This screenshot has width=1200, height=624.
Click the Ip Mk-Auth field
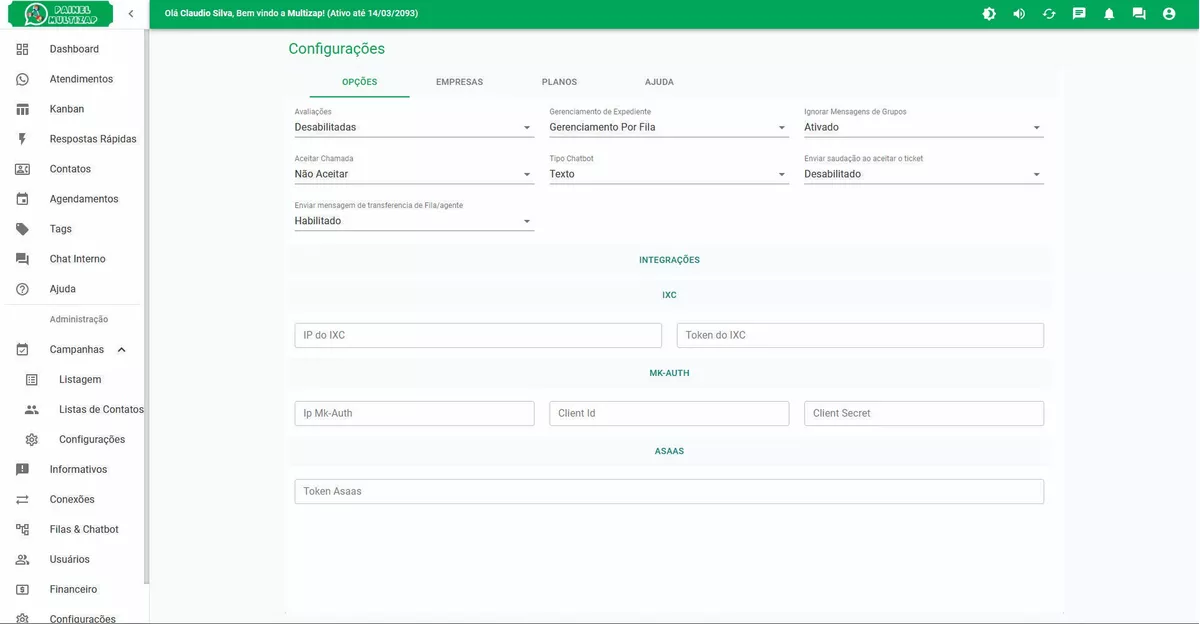(x=414, y=413)
